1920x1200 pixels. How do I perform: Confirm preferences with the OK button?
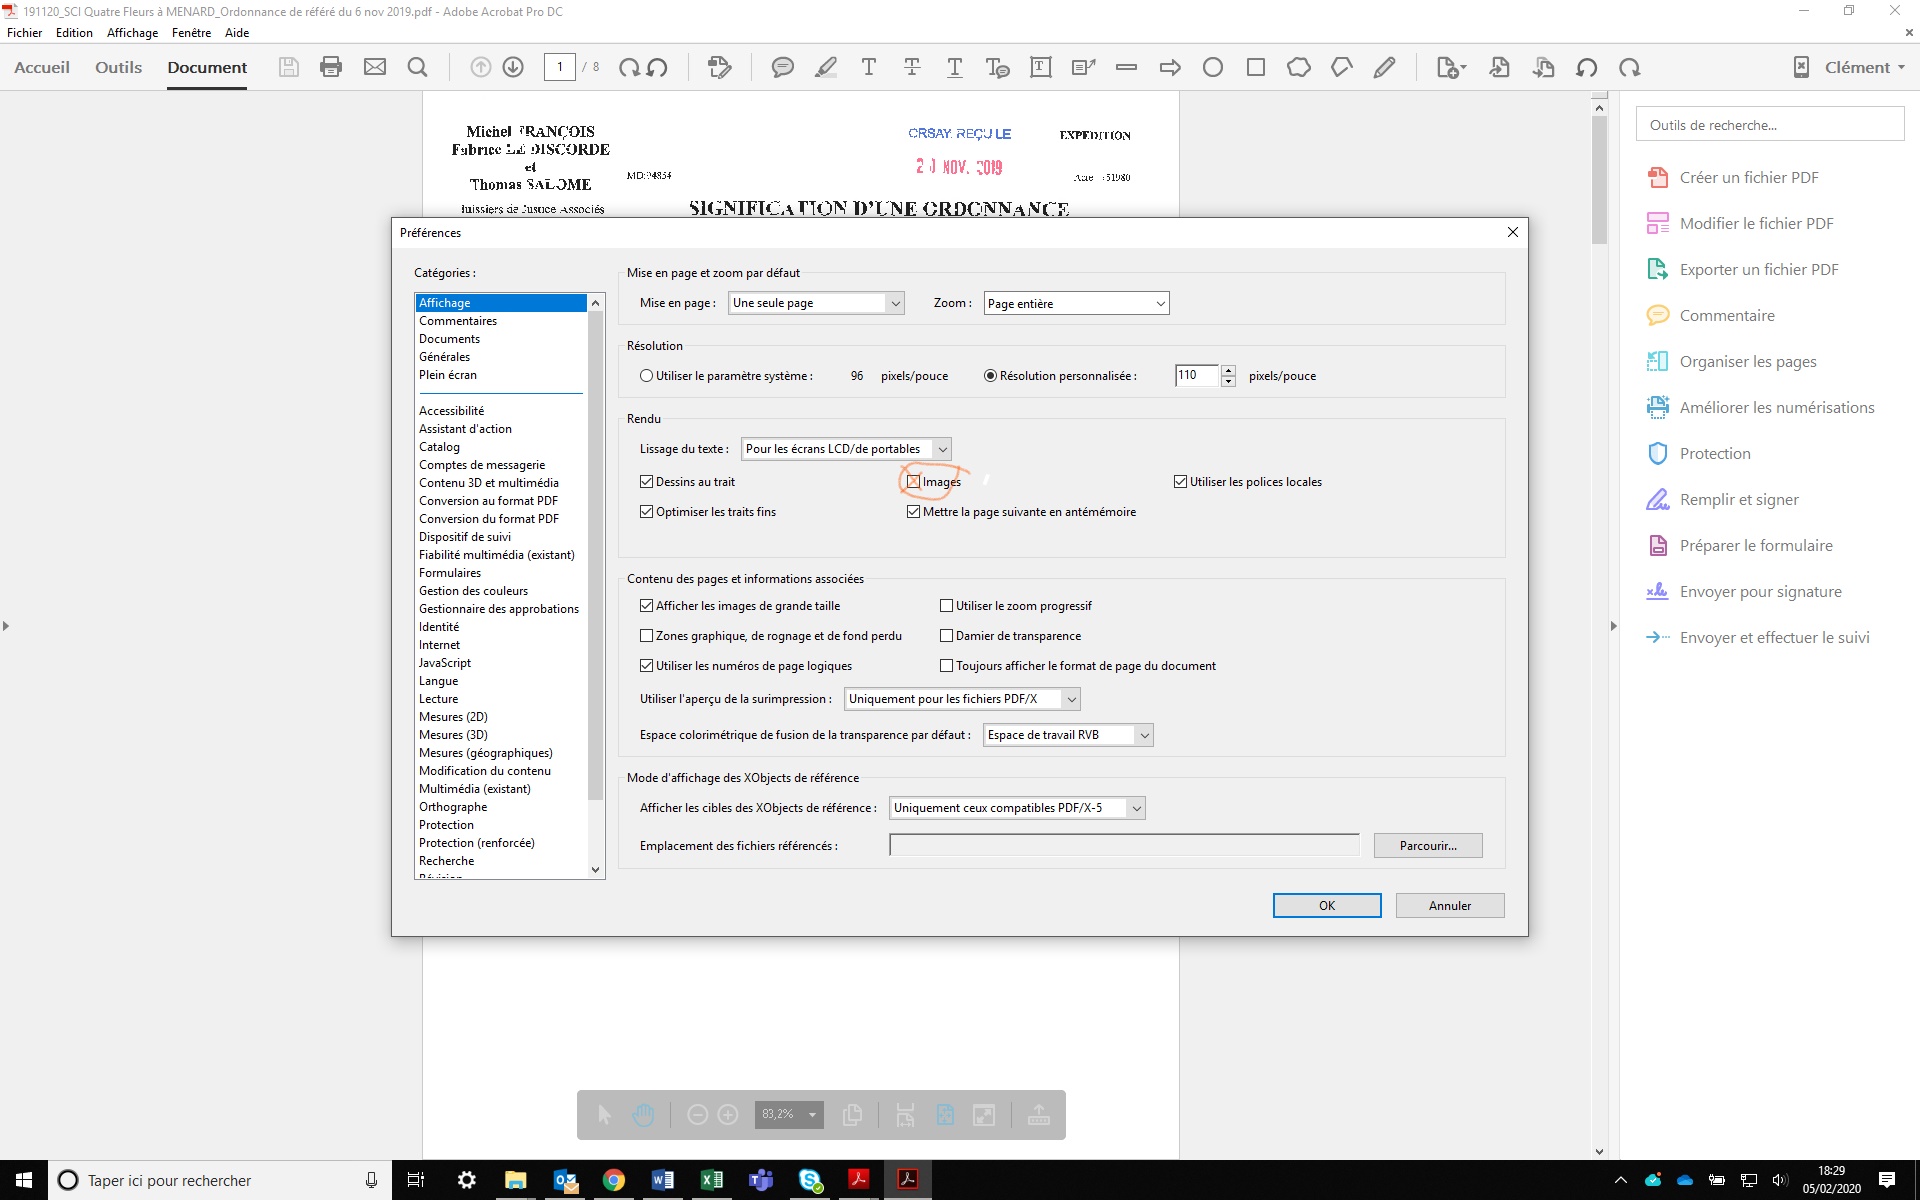click(1326, 905)
